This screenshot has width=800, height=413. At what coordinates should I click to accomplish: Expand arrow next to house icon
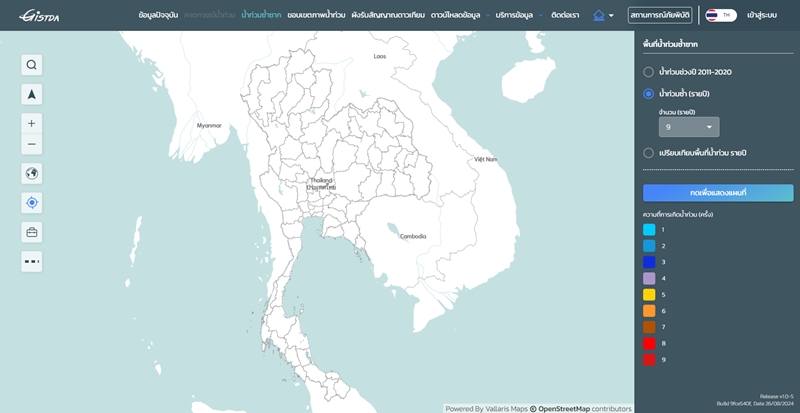611,16
